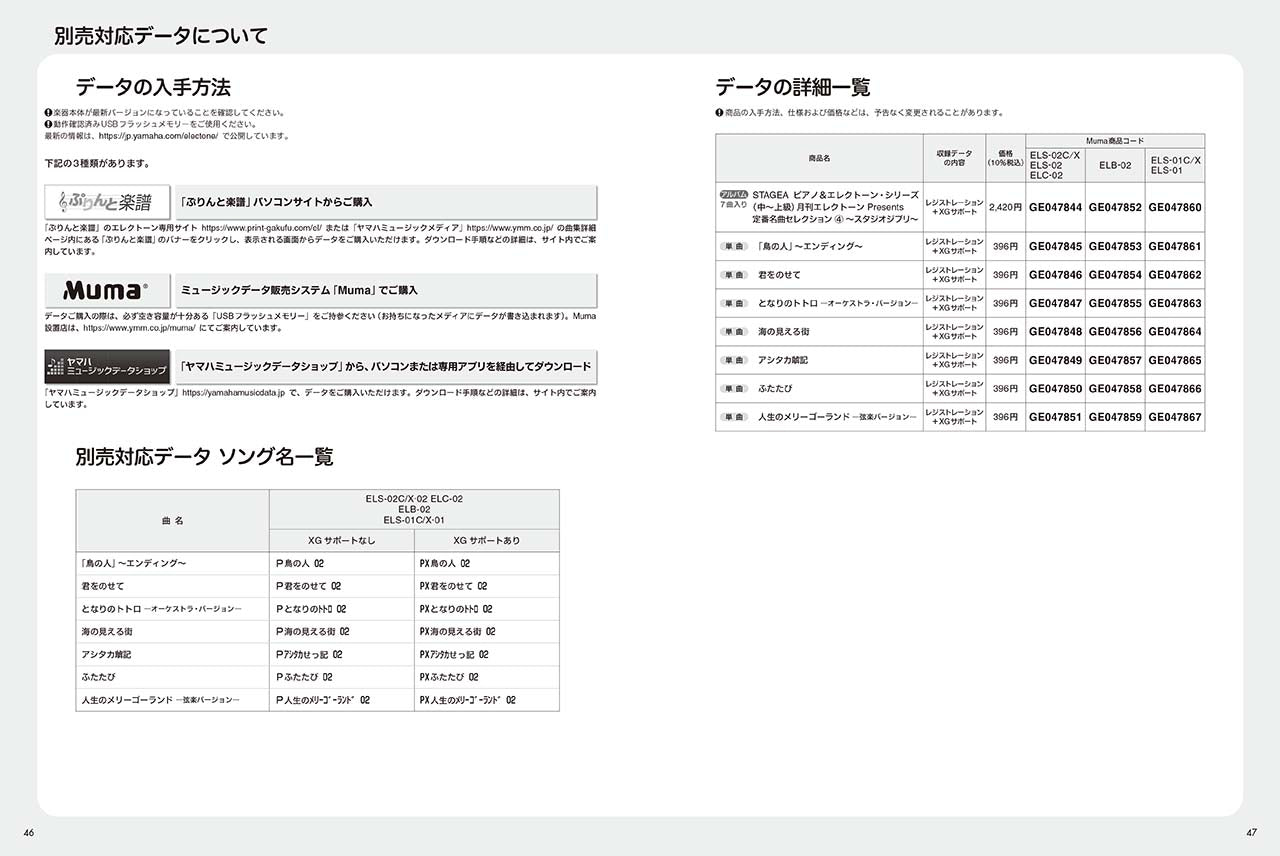Image resolution: width=1280 pixels, height=856 pixels.
Task: Click product code GE047851
Action: tap(1055, 417)
